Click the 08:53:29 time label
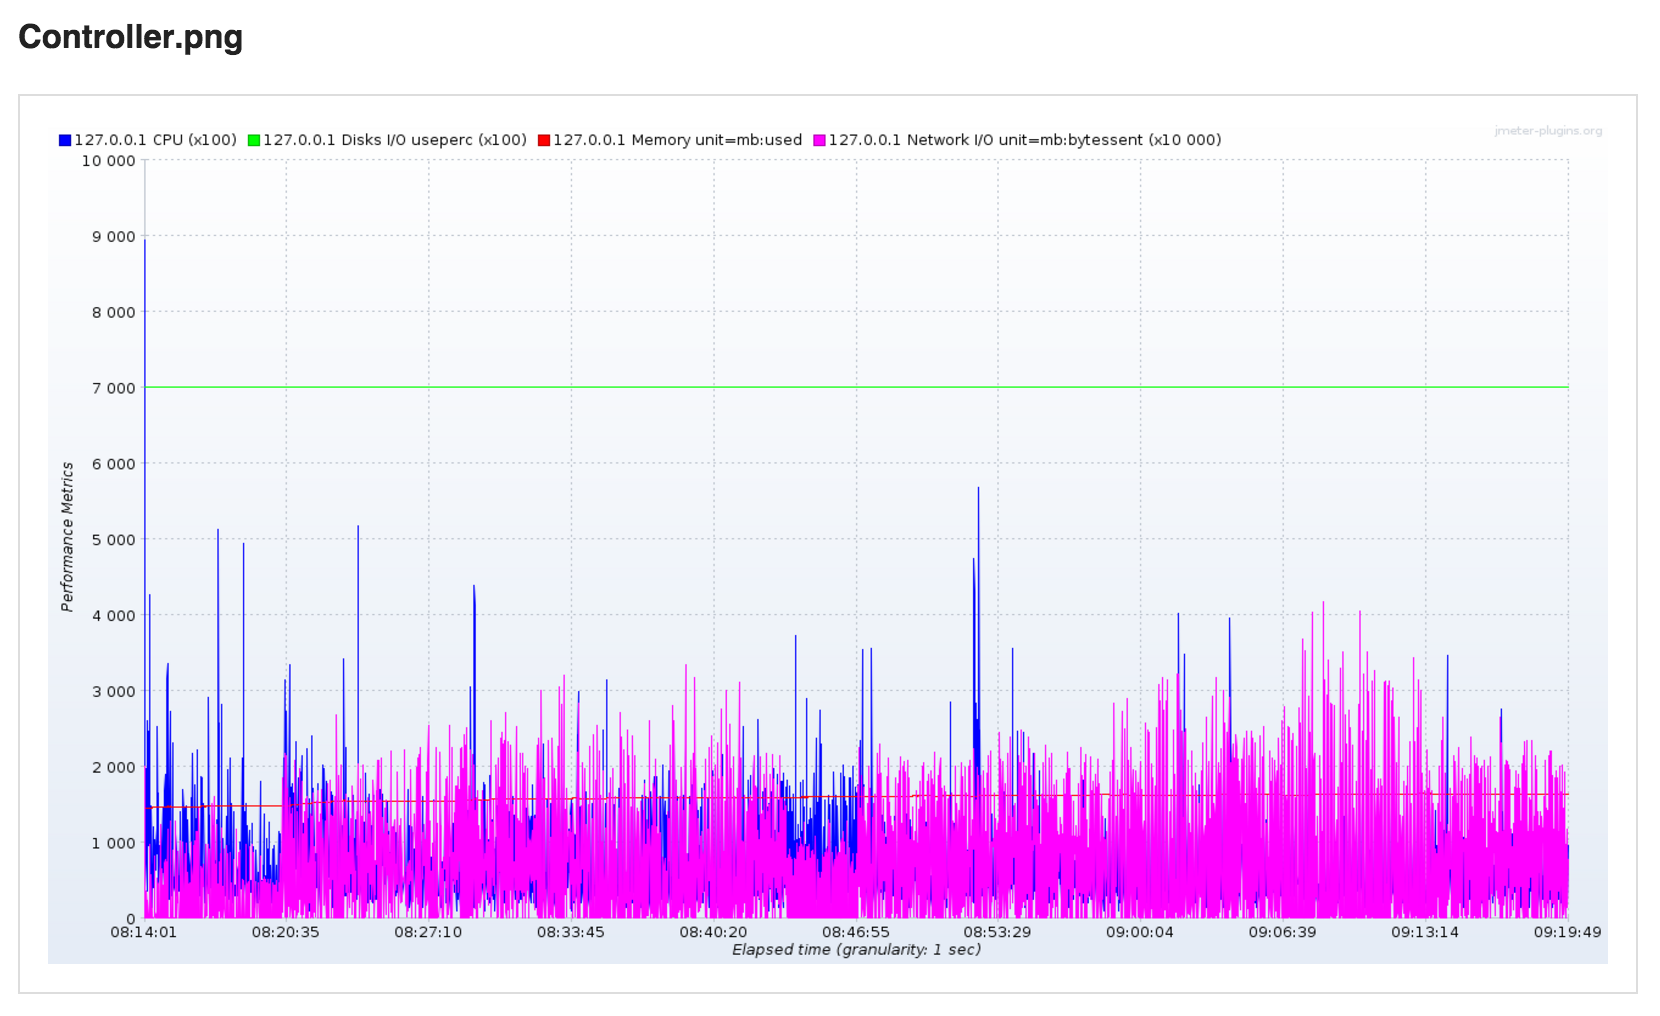Viewport: 1660px width, 1016px height. point(997,932)
